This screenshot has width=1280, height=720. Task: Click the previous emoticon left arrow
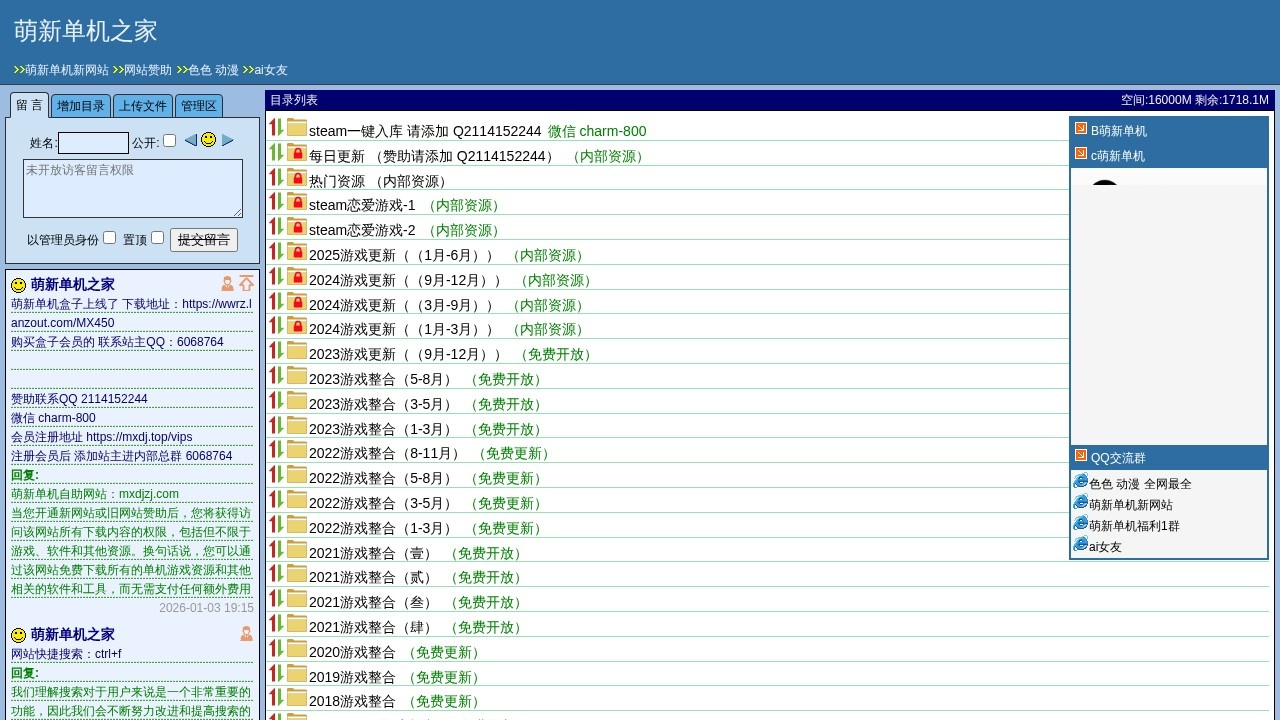tap(190, 140)
